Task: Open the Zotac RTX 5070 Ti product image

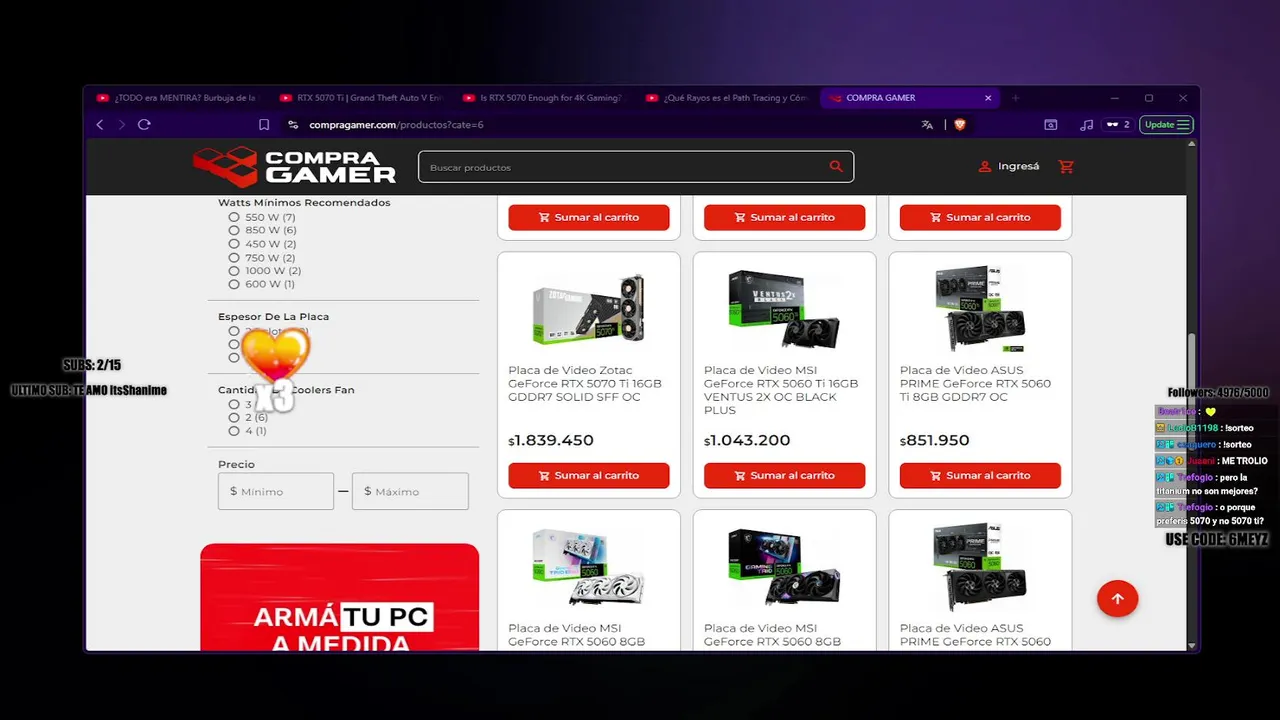Action: tap(589, 309)
